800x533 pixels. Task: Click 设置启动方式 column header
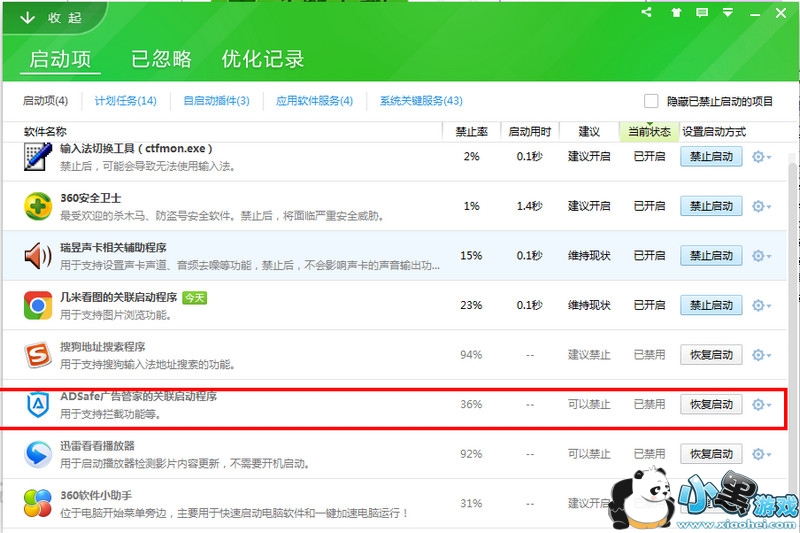pyautogui.click(x=714, y=132)
